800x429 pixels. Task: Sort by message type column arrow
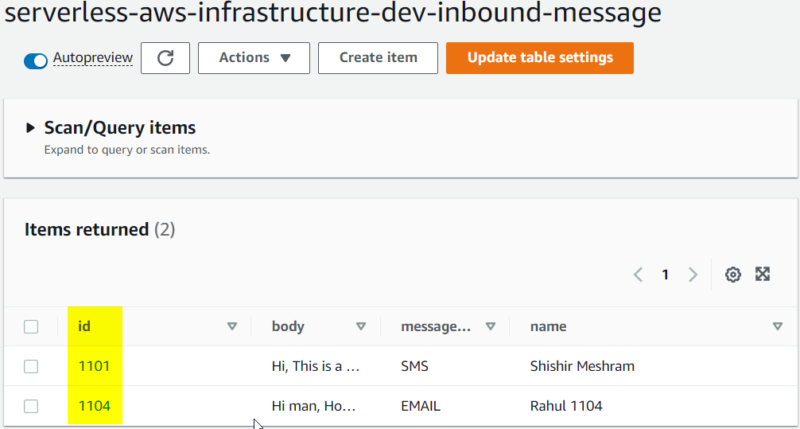click(490, 327)
